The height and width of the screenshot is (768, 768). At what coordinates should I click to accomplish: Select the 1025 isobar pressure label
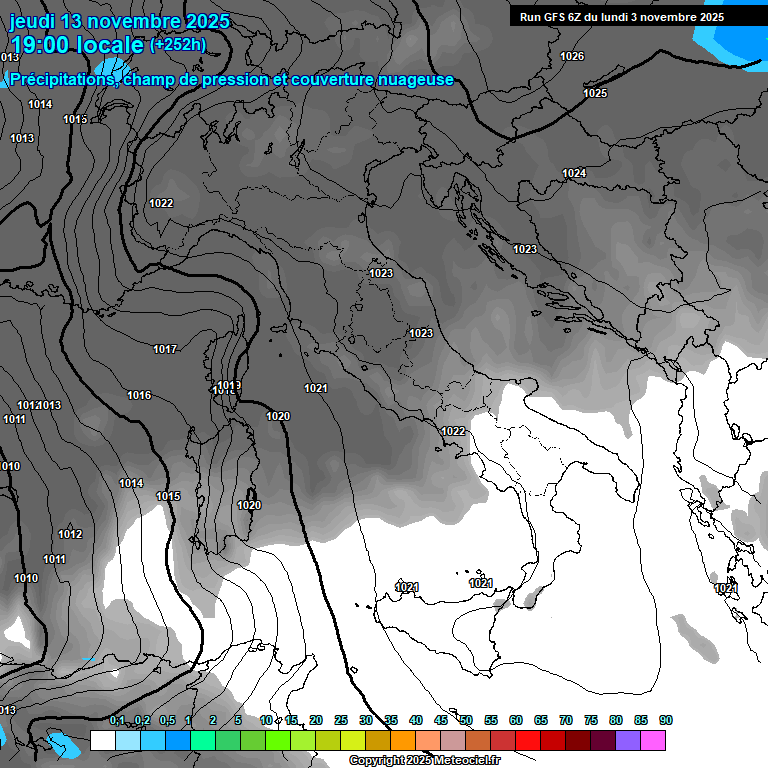(x=595, y=93)
